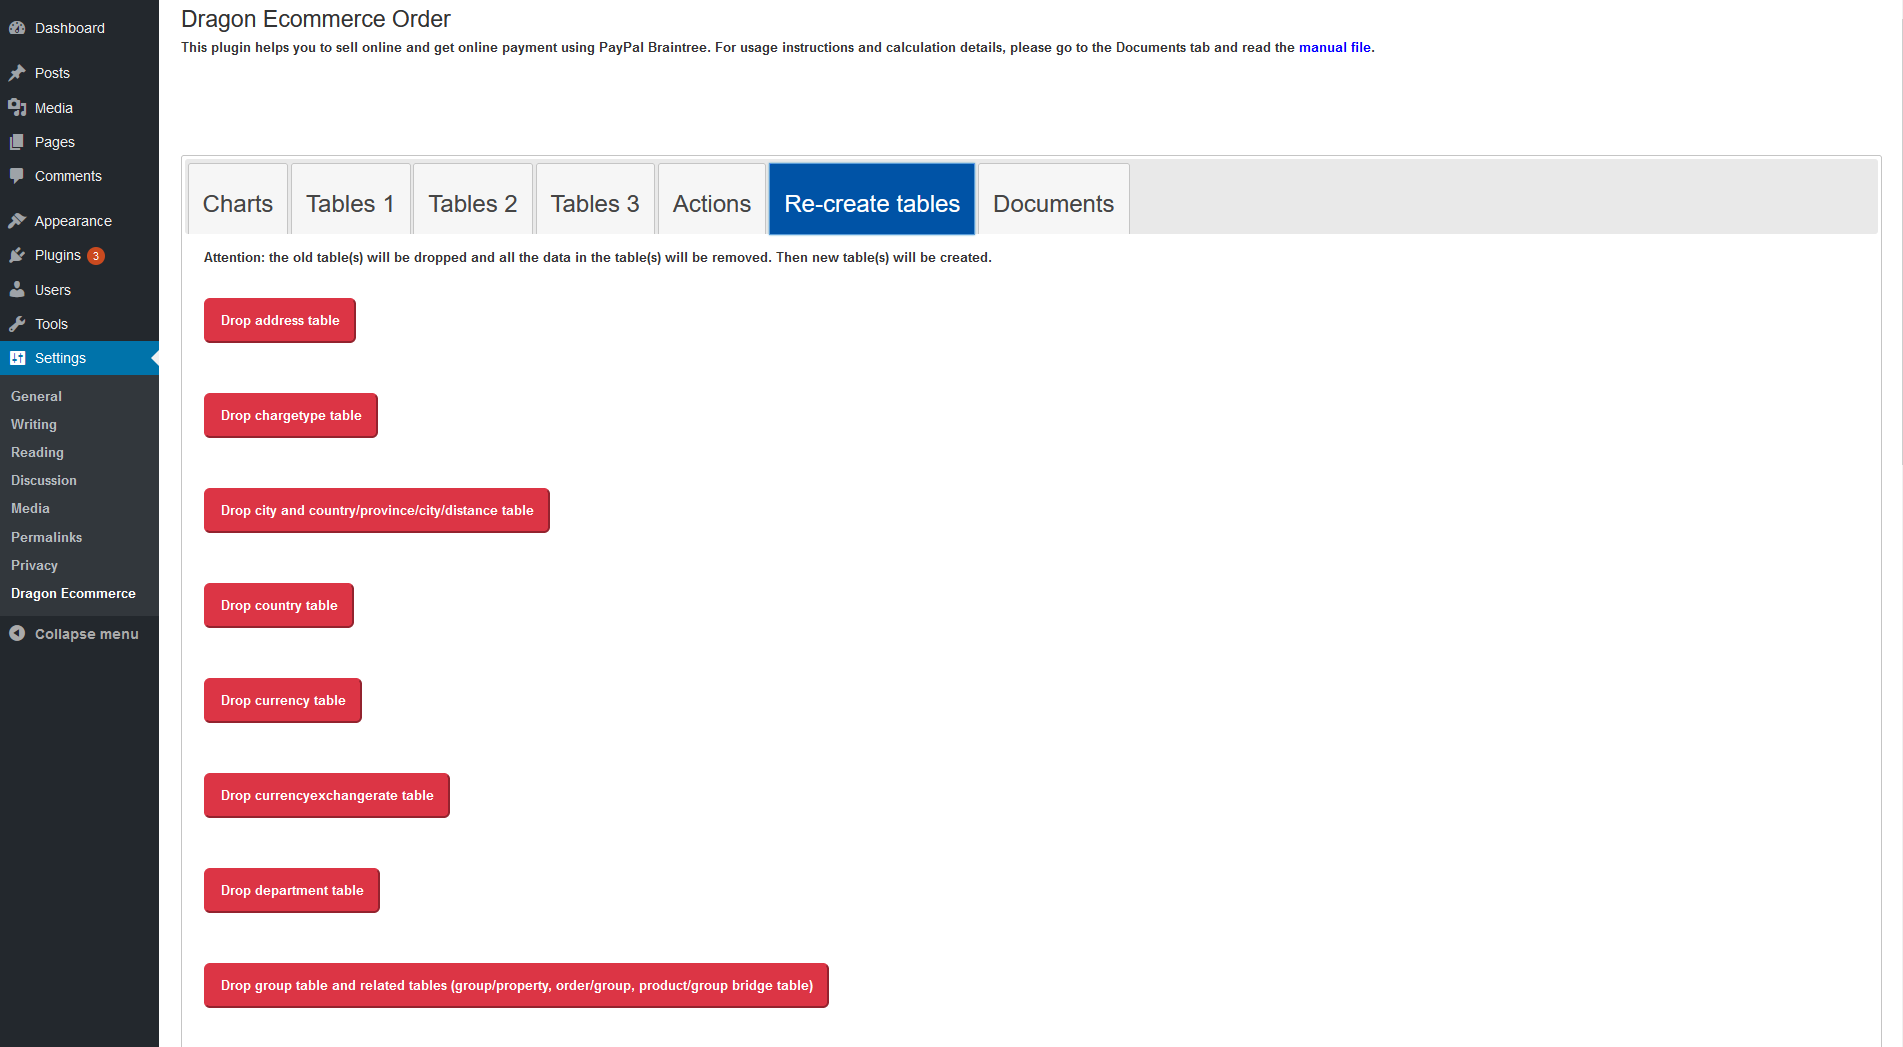This screenshot has width=1903, height=1047.
Task: Click the Comments speech bubble icon
Action: 17,176
